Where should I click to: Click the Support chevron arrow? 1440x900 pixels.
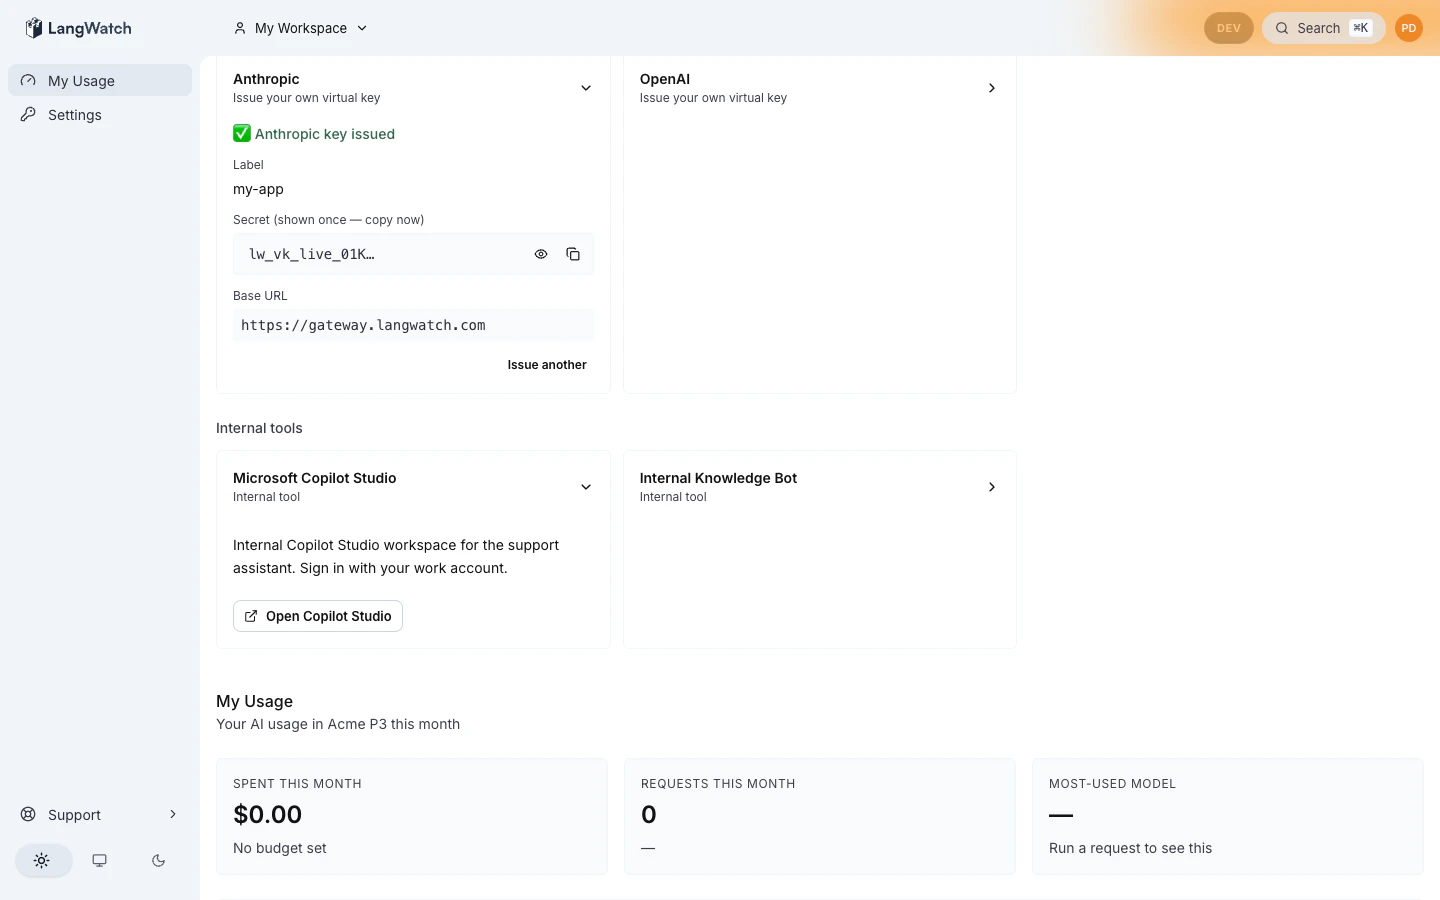[x=173, y=815]
